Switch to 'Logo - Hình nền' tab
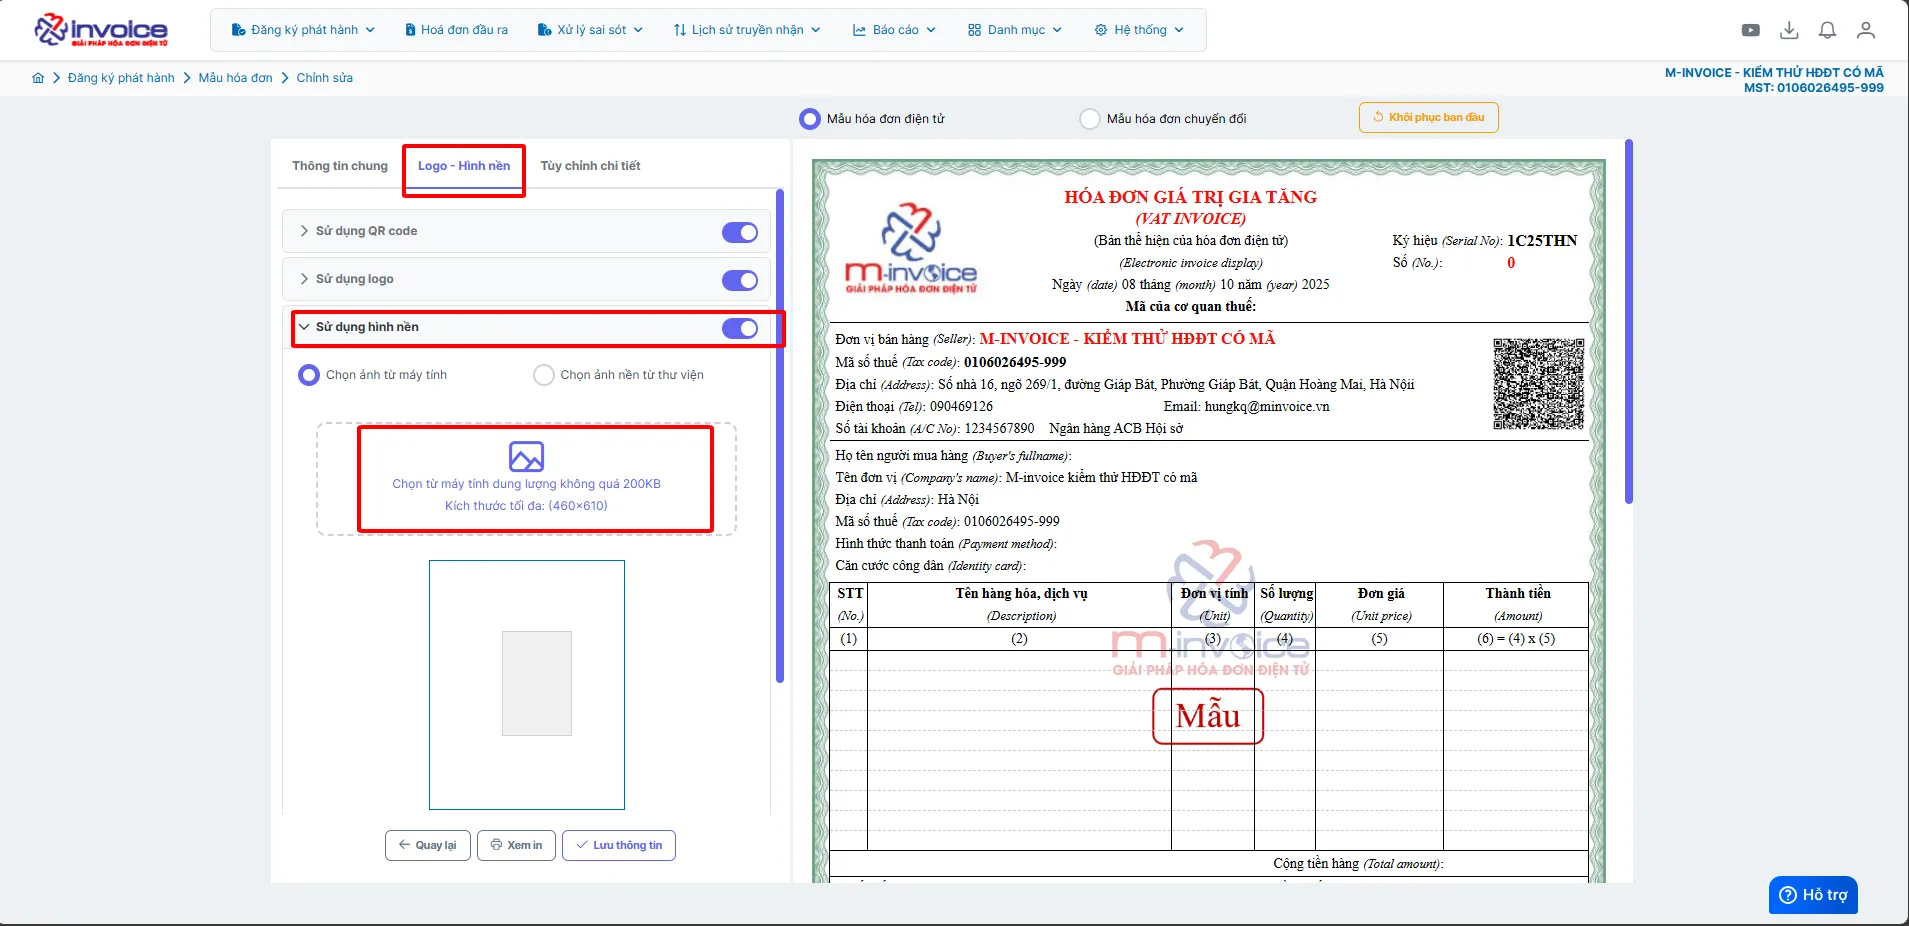This screenshot has height=926, width=1909. click(x=464, y=166)
